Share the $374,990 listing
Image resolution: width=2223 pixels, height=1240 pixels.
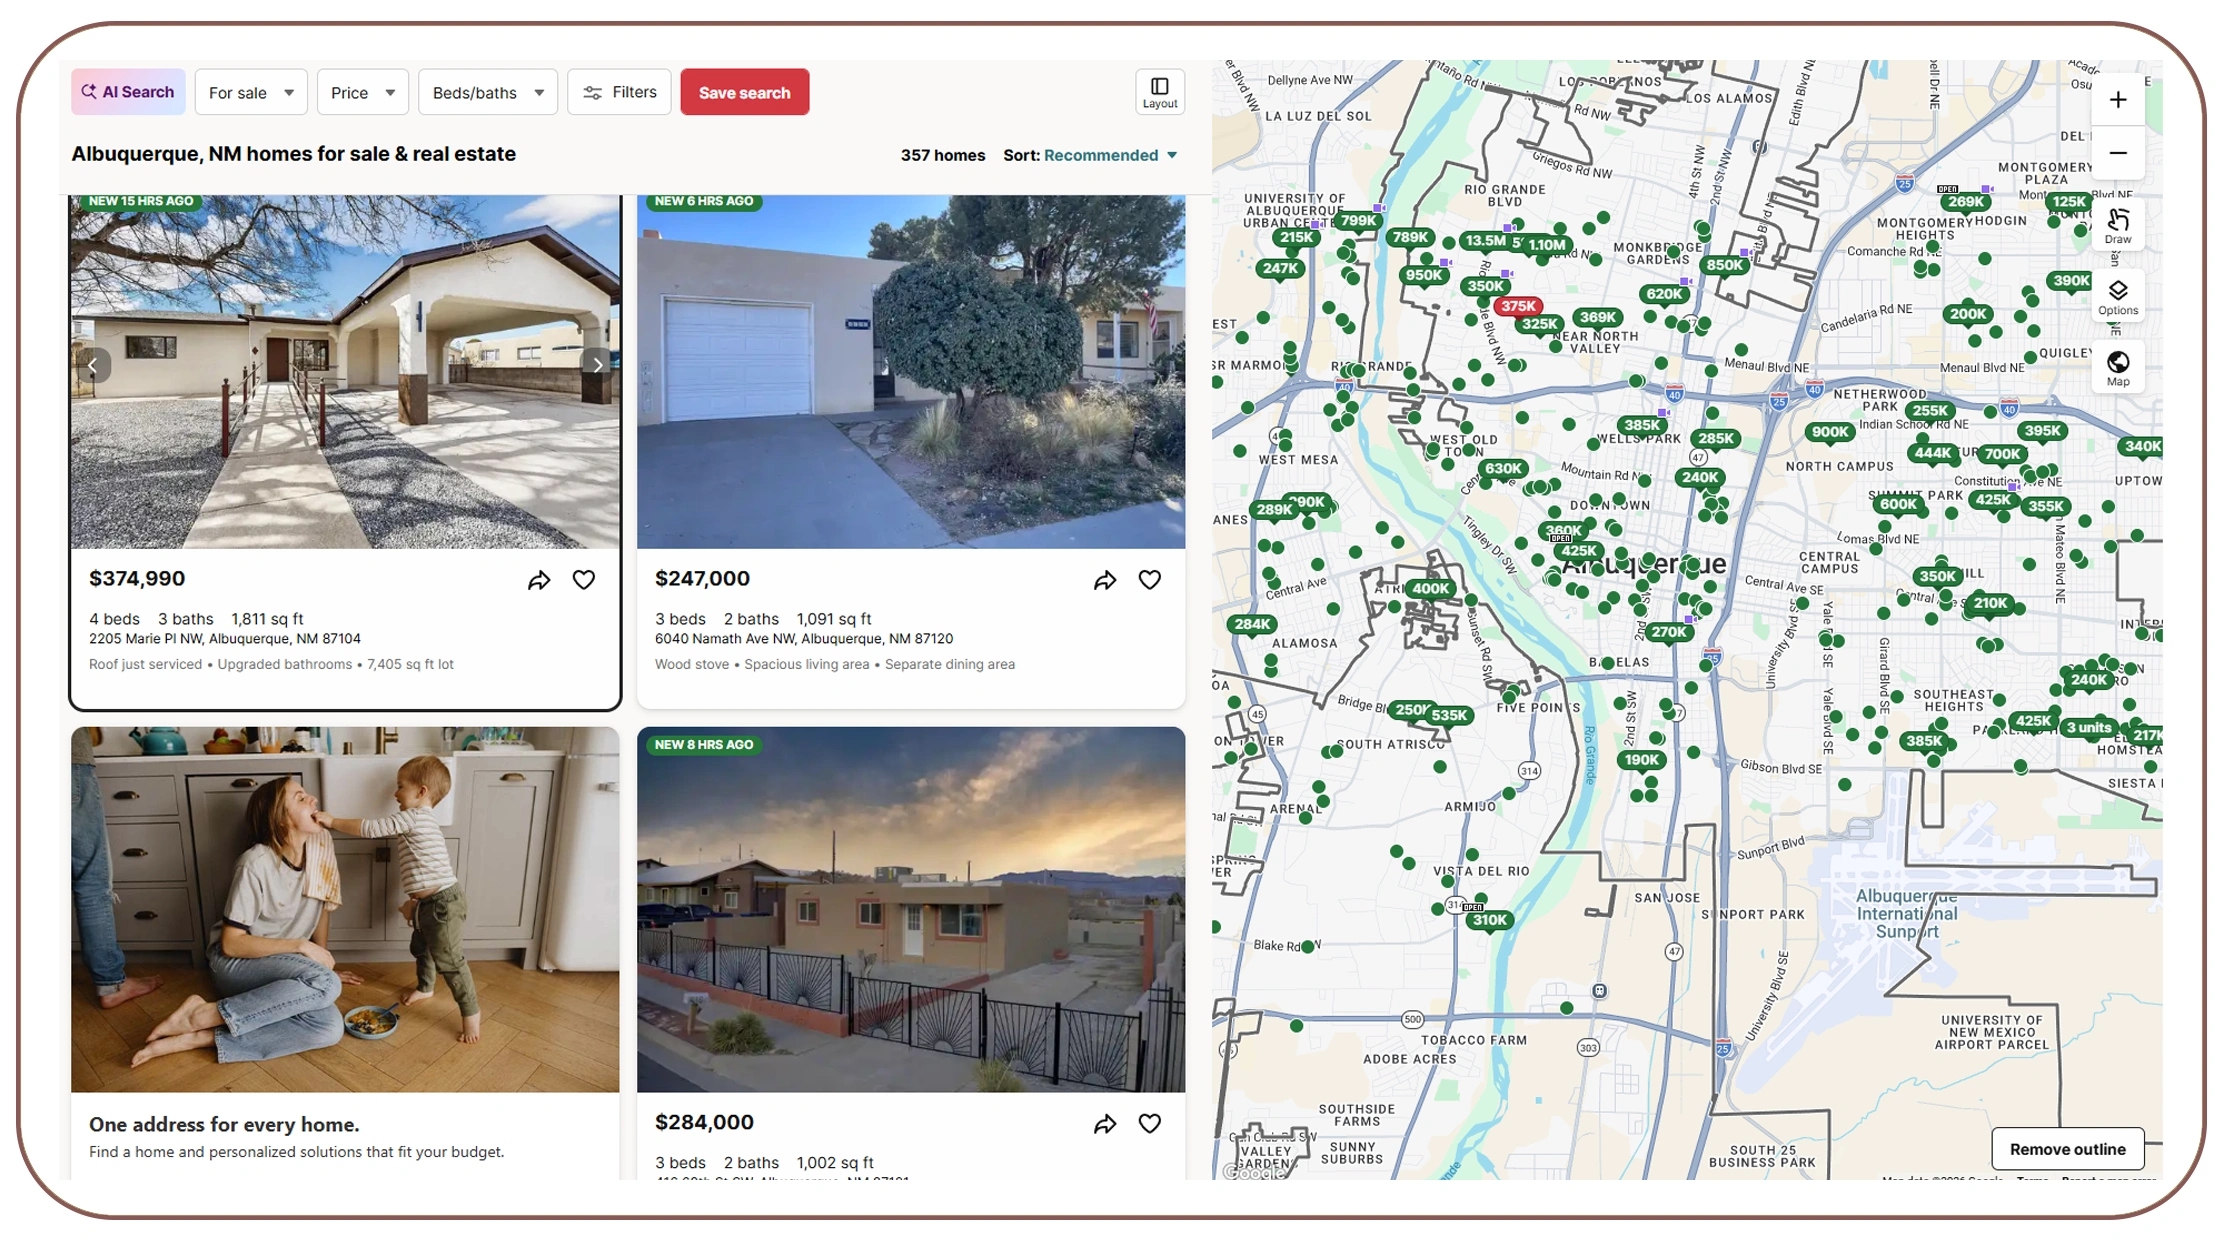[539, 580]
